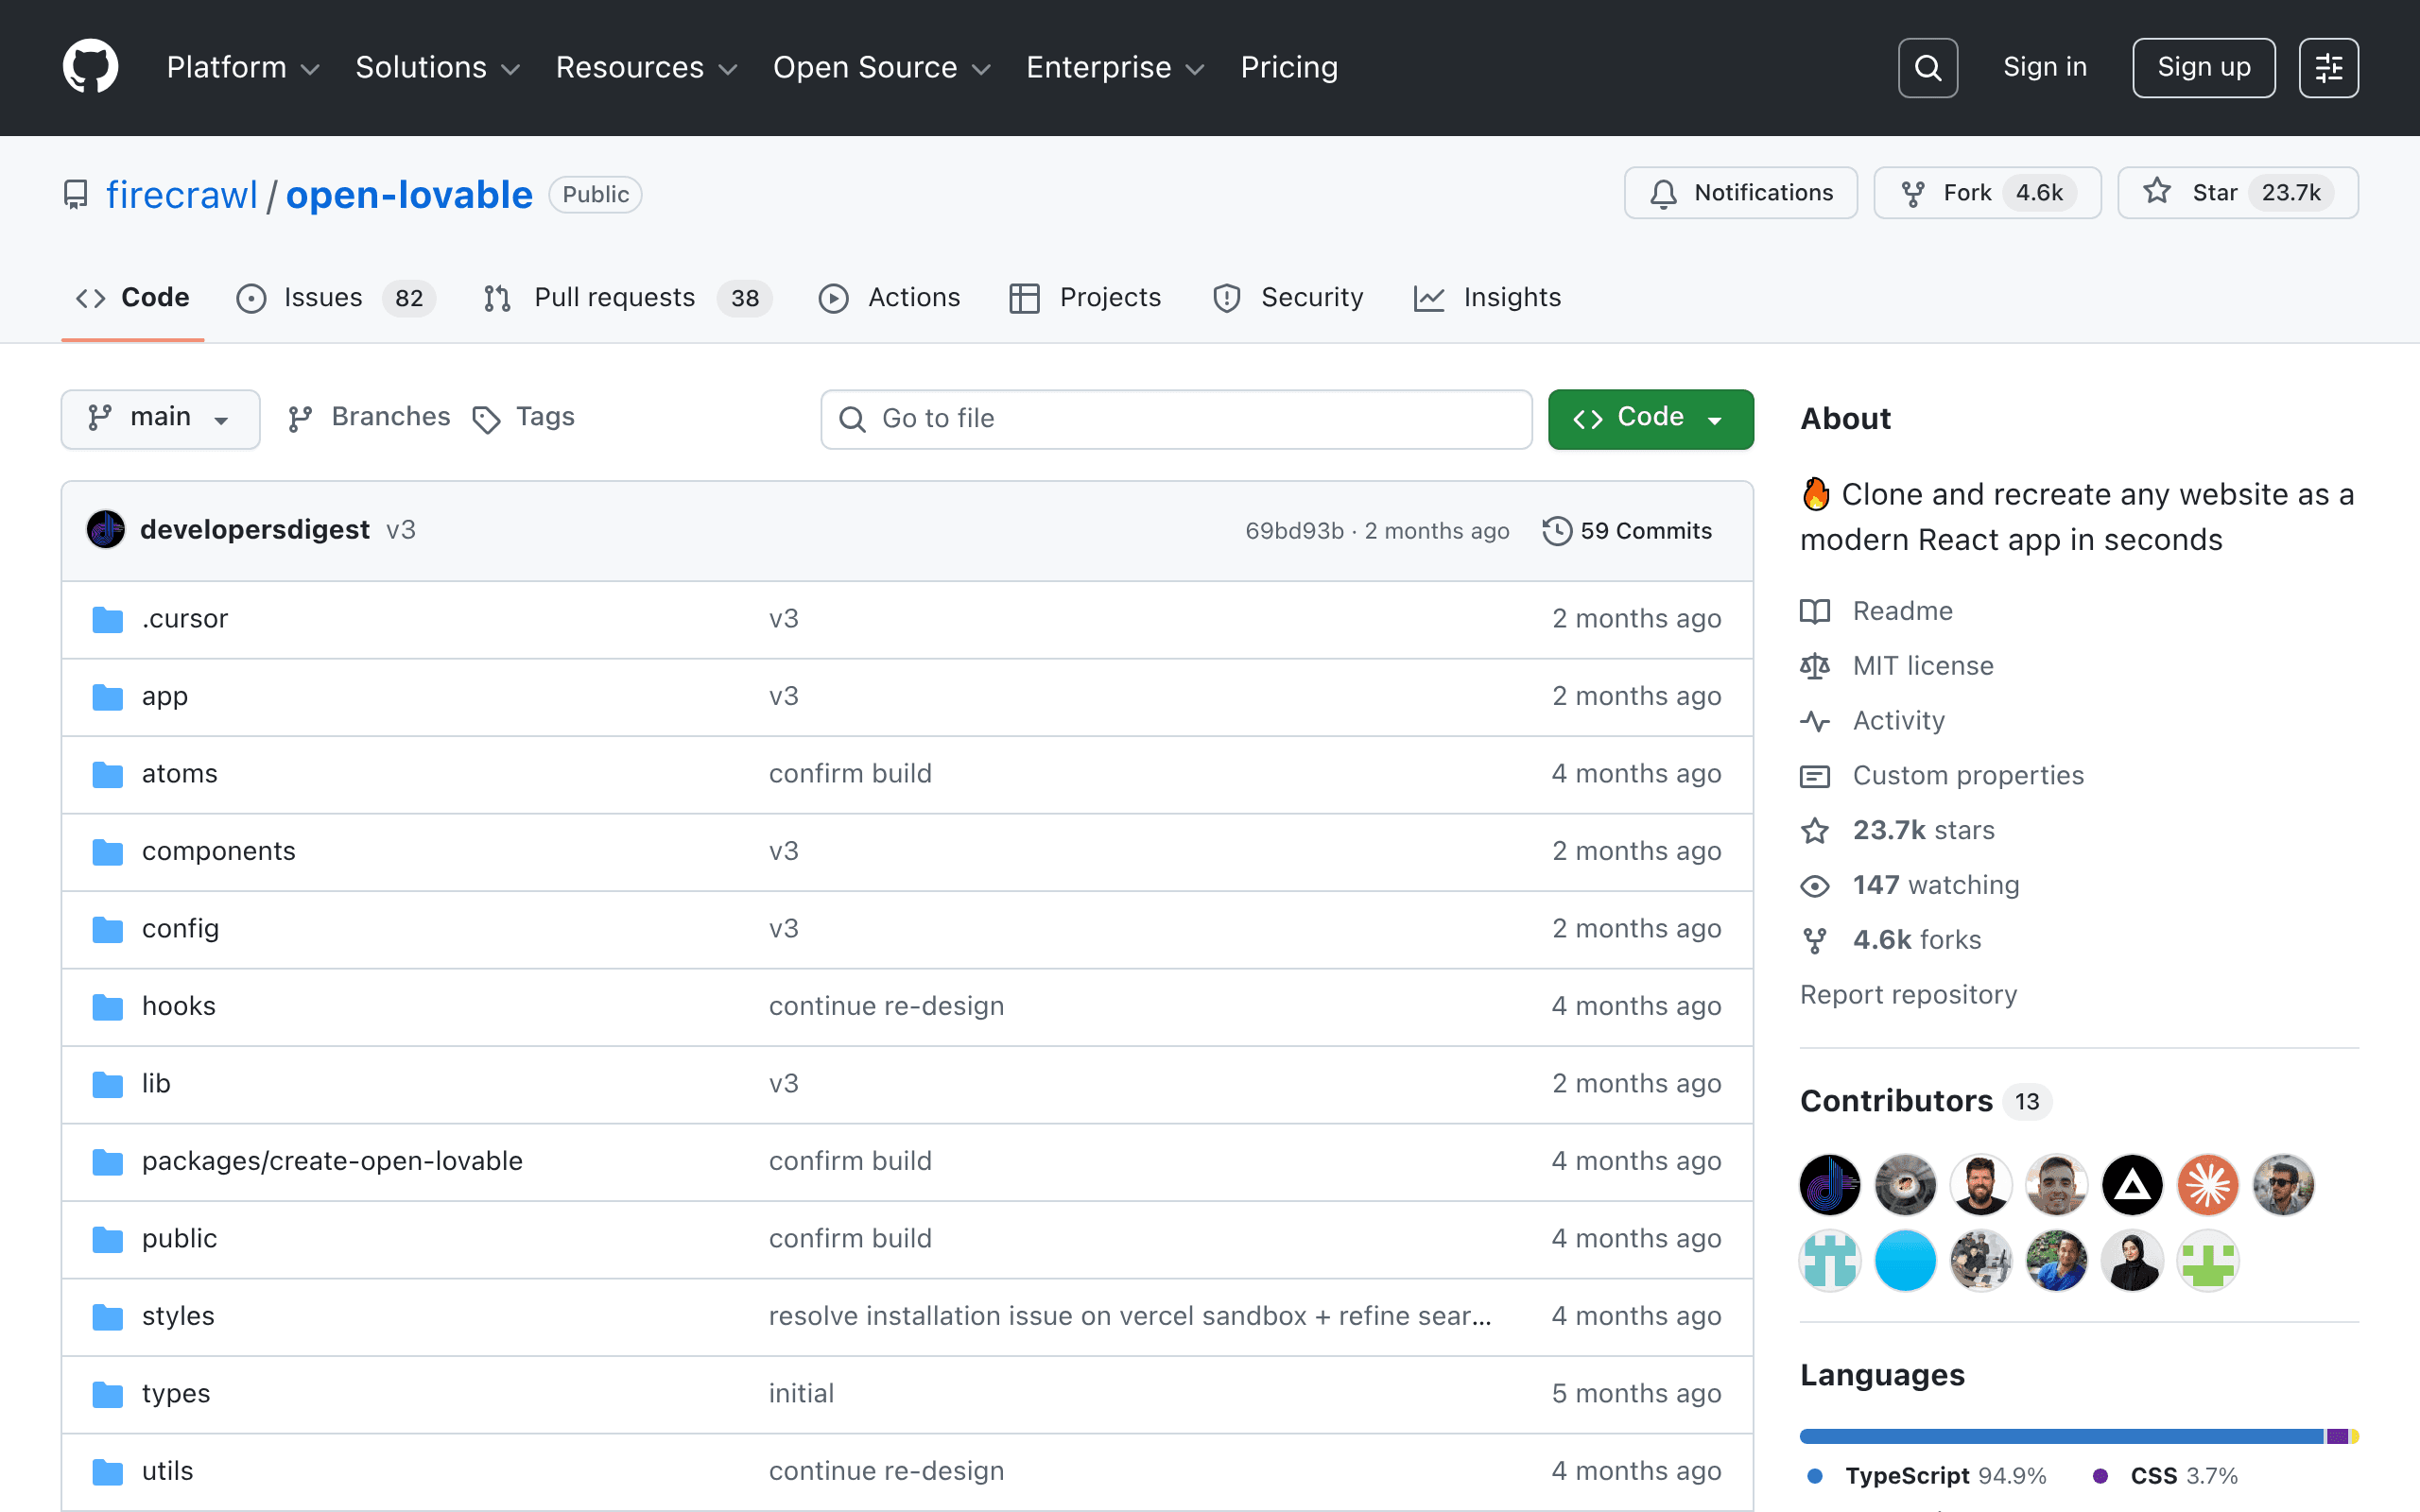This screenshot has height=1512, width=2420.
Task: Expand the Enterprise menu
Action: 1116,68
